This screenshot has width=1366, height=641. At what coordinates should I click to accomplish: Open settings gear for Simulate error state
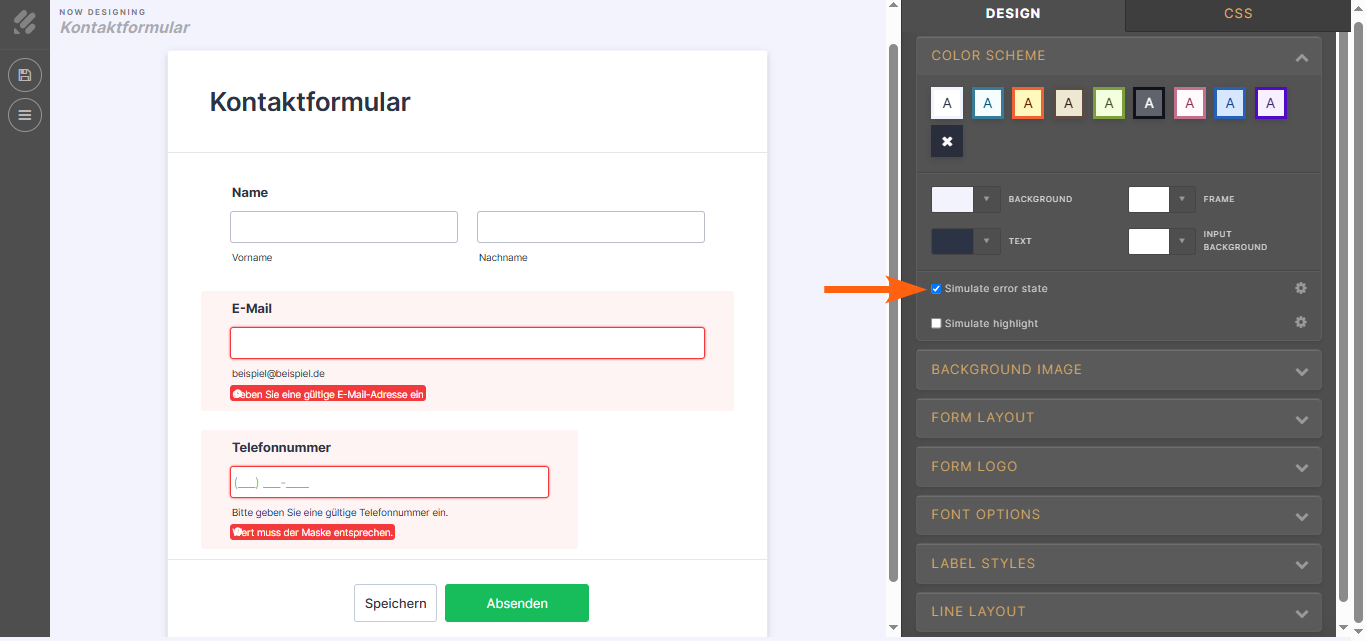pyautogui.click(x=1301, y=288)
